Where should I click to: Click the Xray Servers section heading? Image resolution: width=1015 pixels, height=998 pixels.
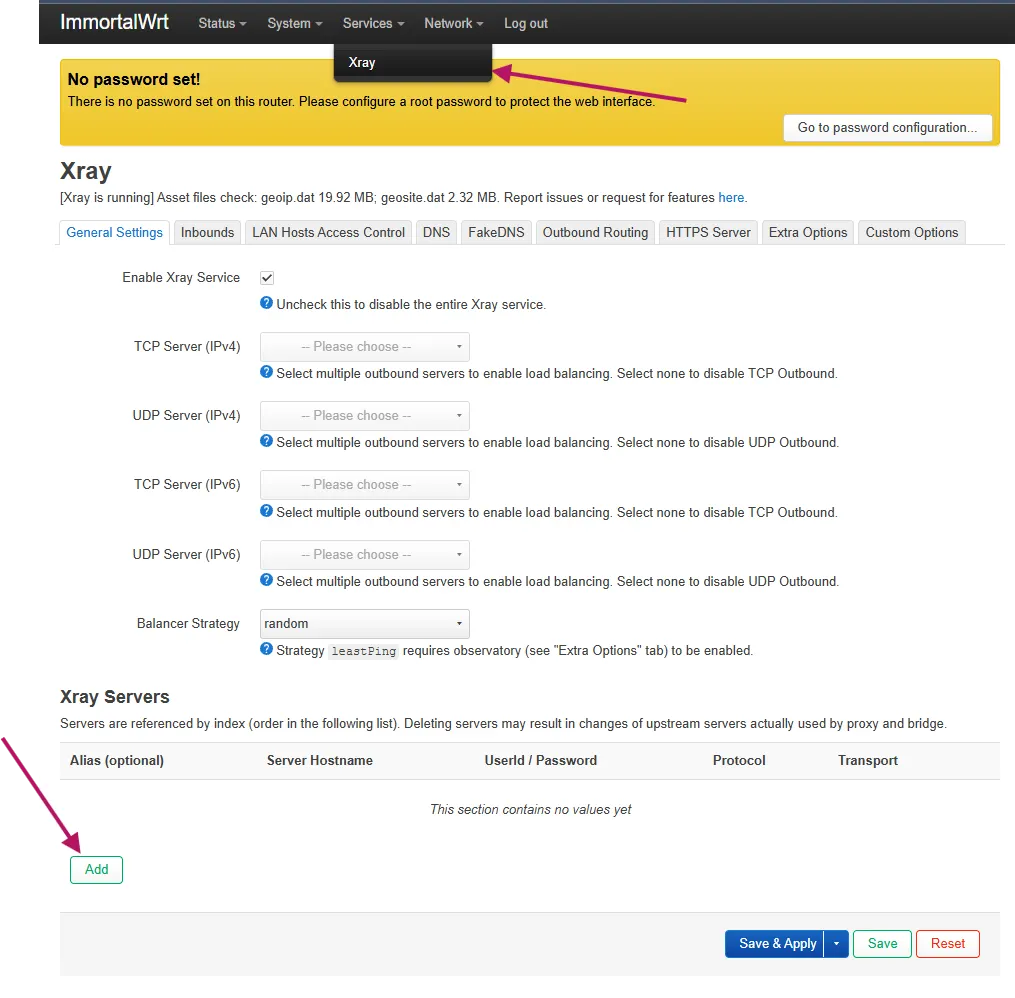[115, 696]
